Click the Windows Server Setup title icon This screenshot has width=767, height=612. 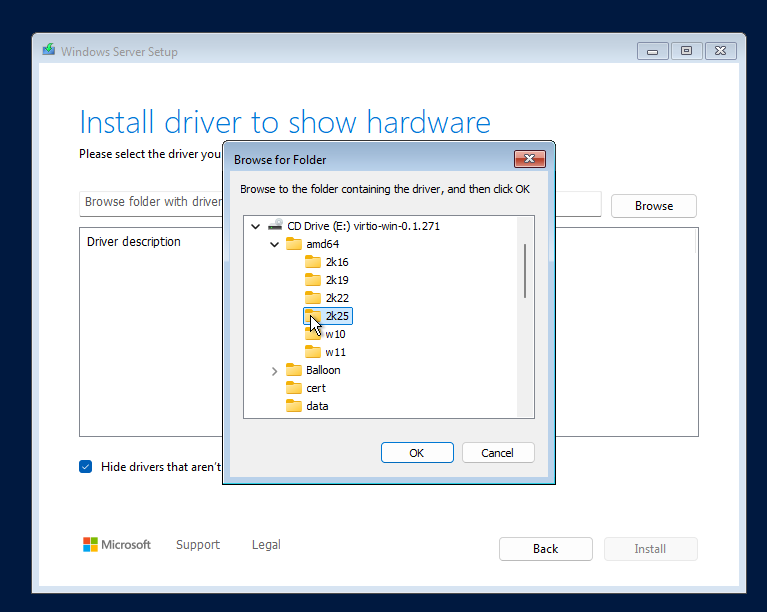[x=48, y=51]
